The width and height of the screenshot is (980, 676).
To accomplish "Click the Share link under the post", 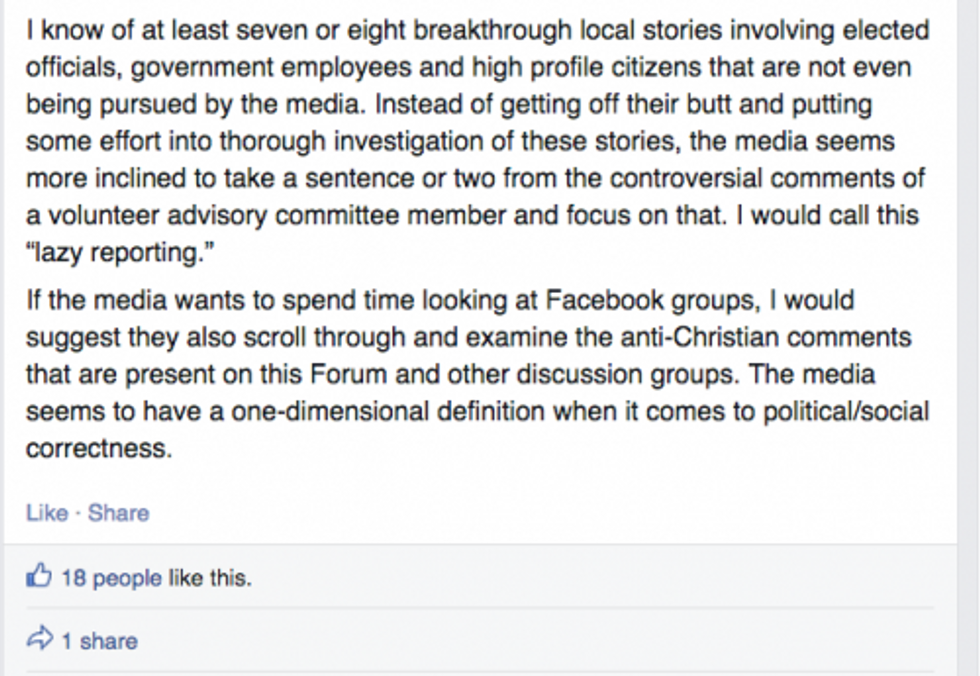I will [x=118, y=513].
